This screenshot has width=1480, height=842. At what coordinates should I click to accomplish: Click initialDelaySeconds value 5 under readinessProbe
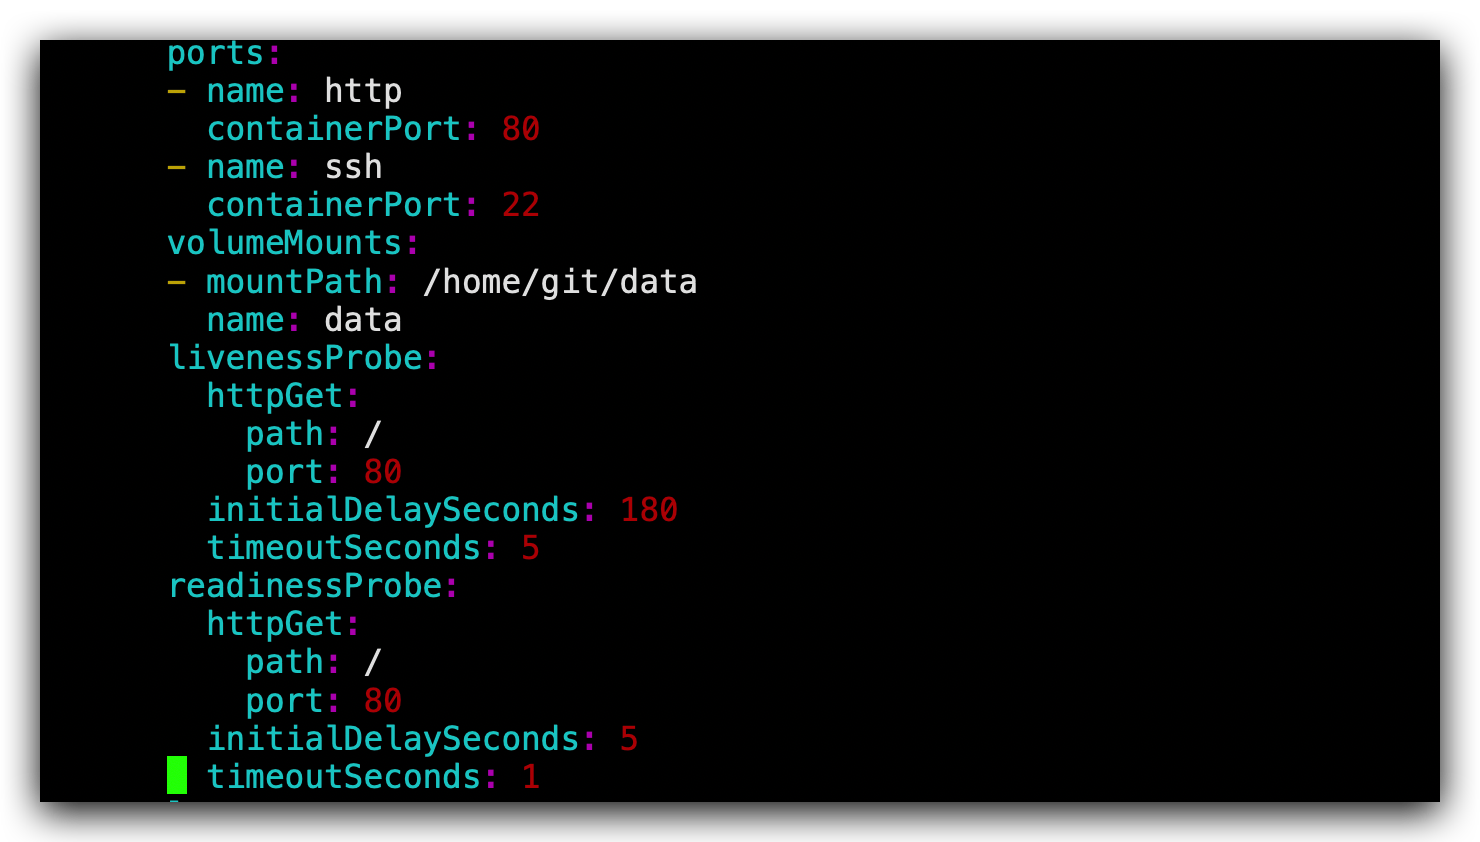click(x=629, y=739)
